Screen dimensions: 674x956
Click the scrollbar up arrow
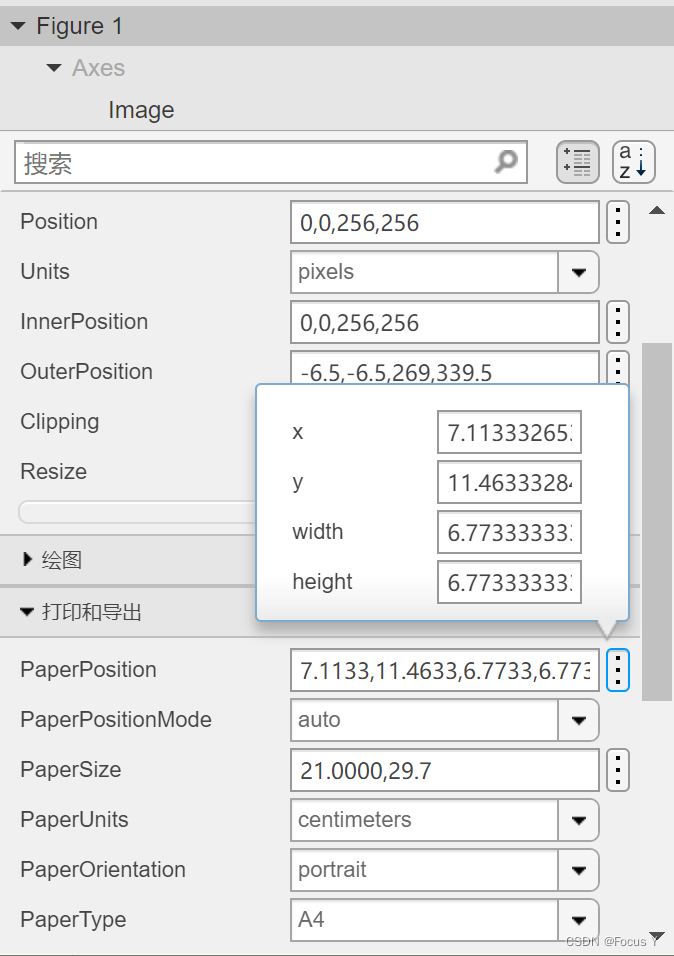click(x=657, y=210)
